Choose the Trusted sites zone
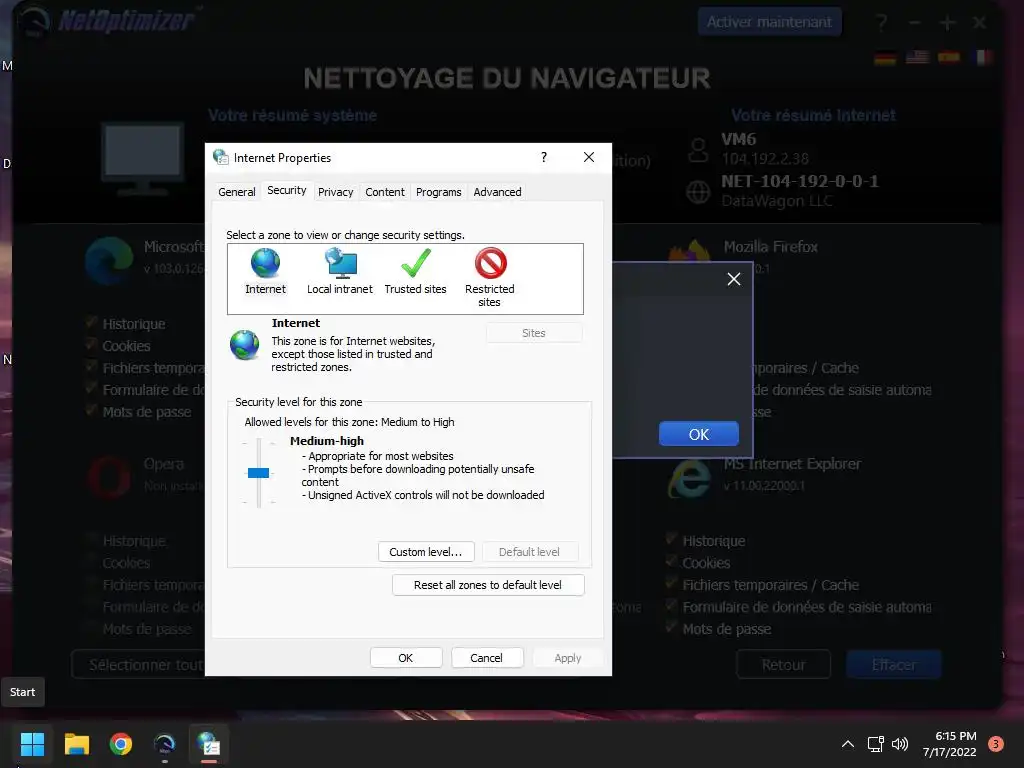 [415, 271]
